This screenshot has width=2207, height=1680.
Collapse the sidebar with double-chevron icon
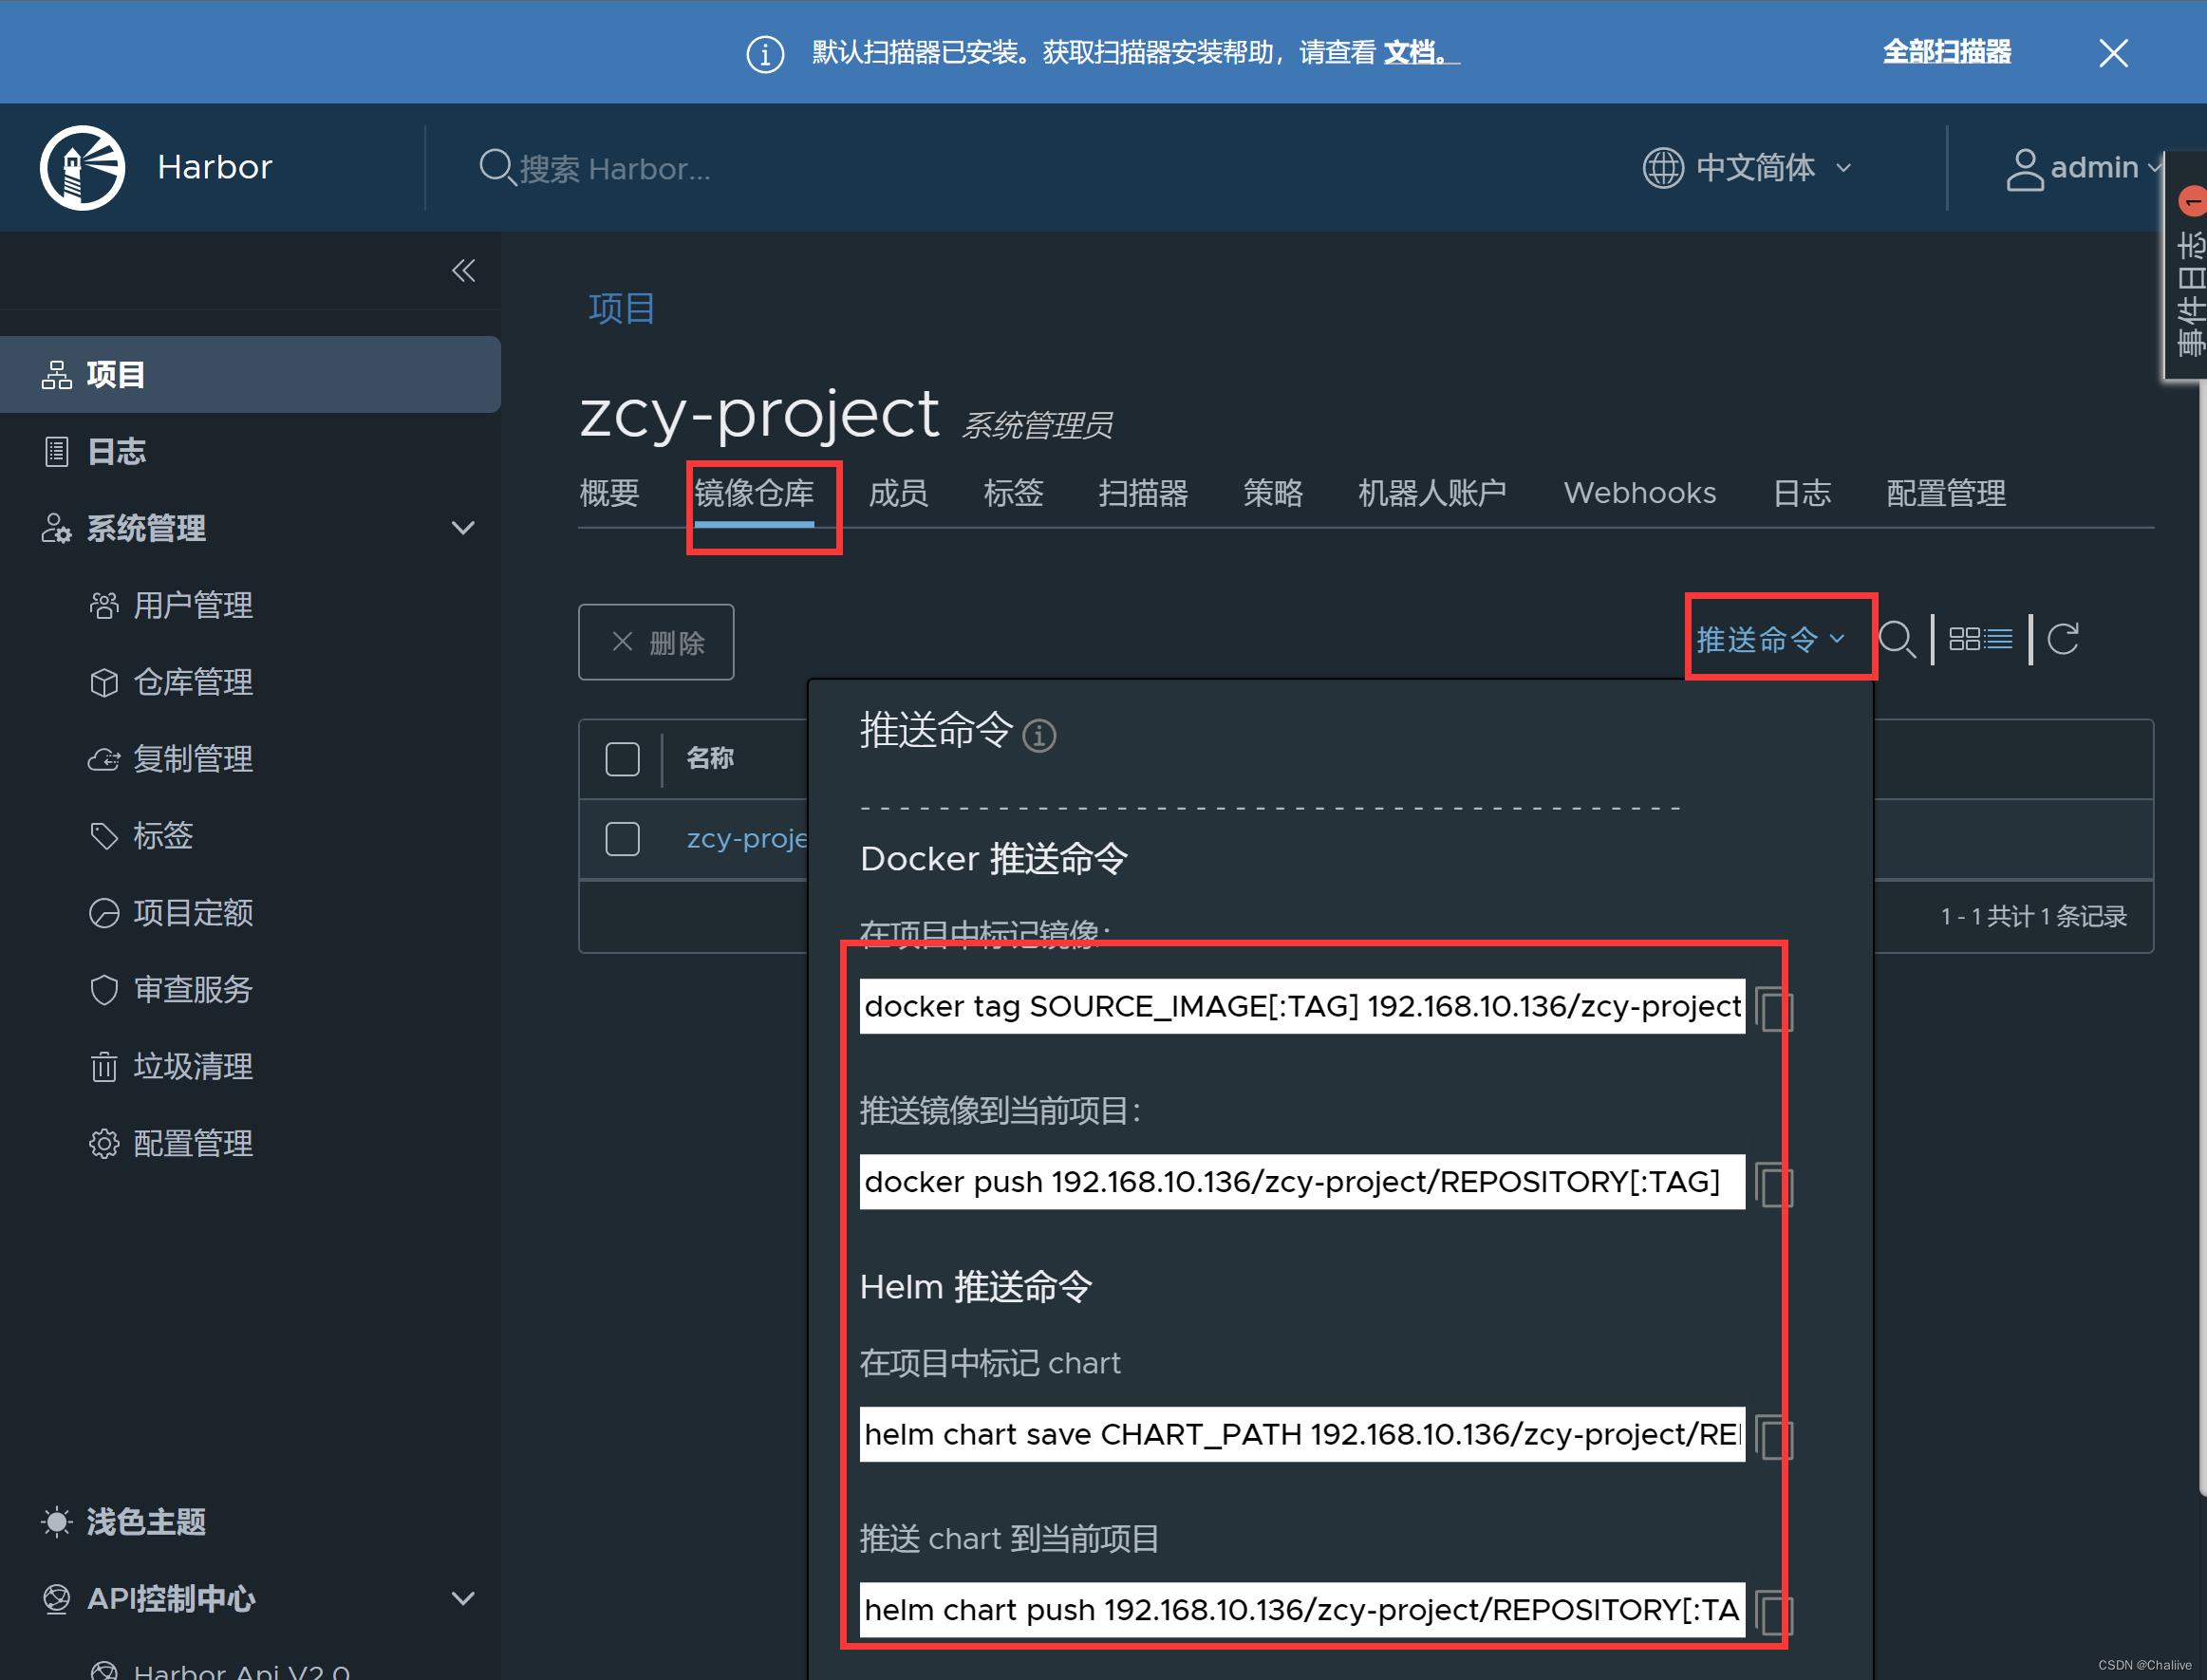[x=463, y=270]
